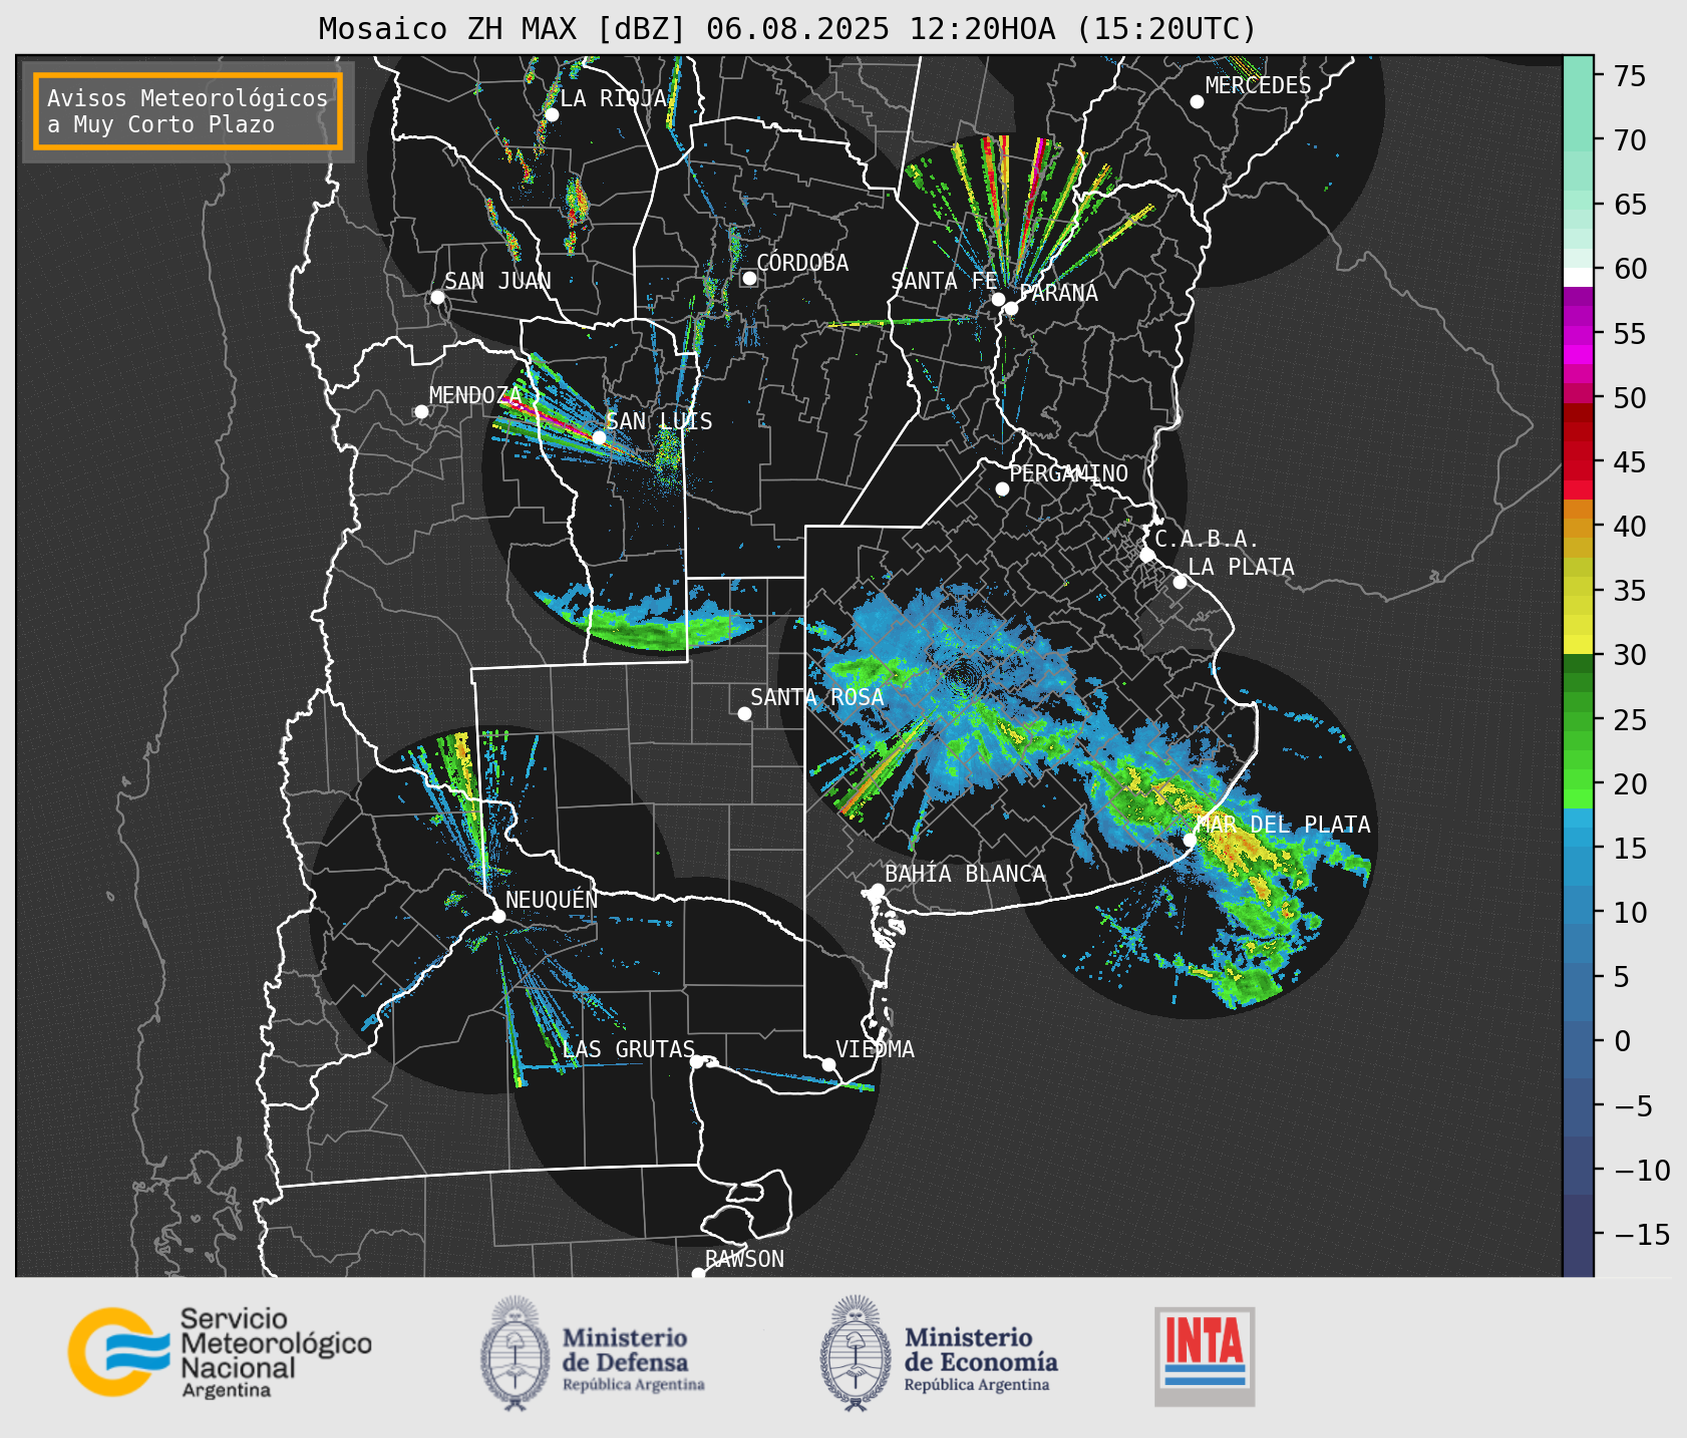This screenshot has height=1438, width=1687.
Task: Click the PARANÁ city marker
Action: (1011, 308)
